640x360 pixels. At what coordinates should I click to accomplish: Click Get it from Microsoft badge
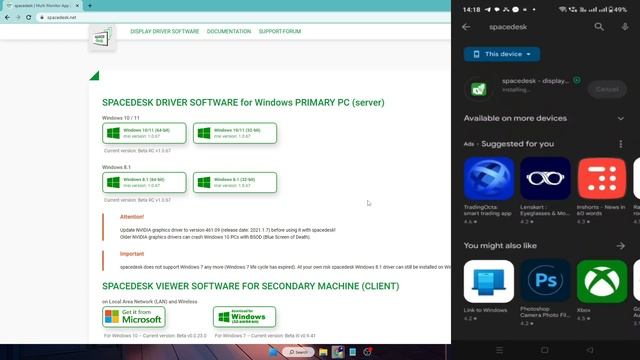click(x=134, y=317)
